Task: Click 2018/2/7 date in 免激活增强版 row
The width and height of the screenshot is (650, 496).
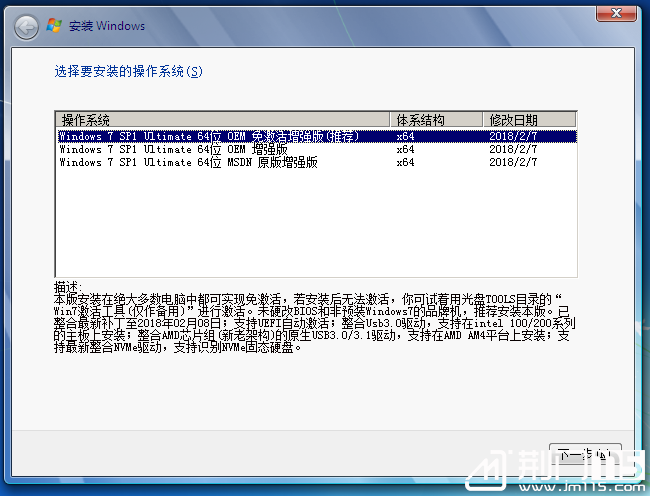Action: pyautogui.click(x=513, y=136)
